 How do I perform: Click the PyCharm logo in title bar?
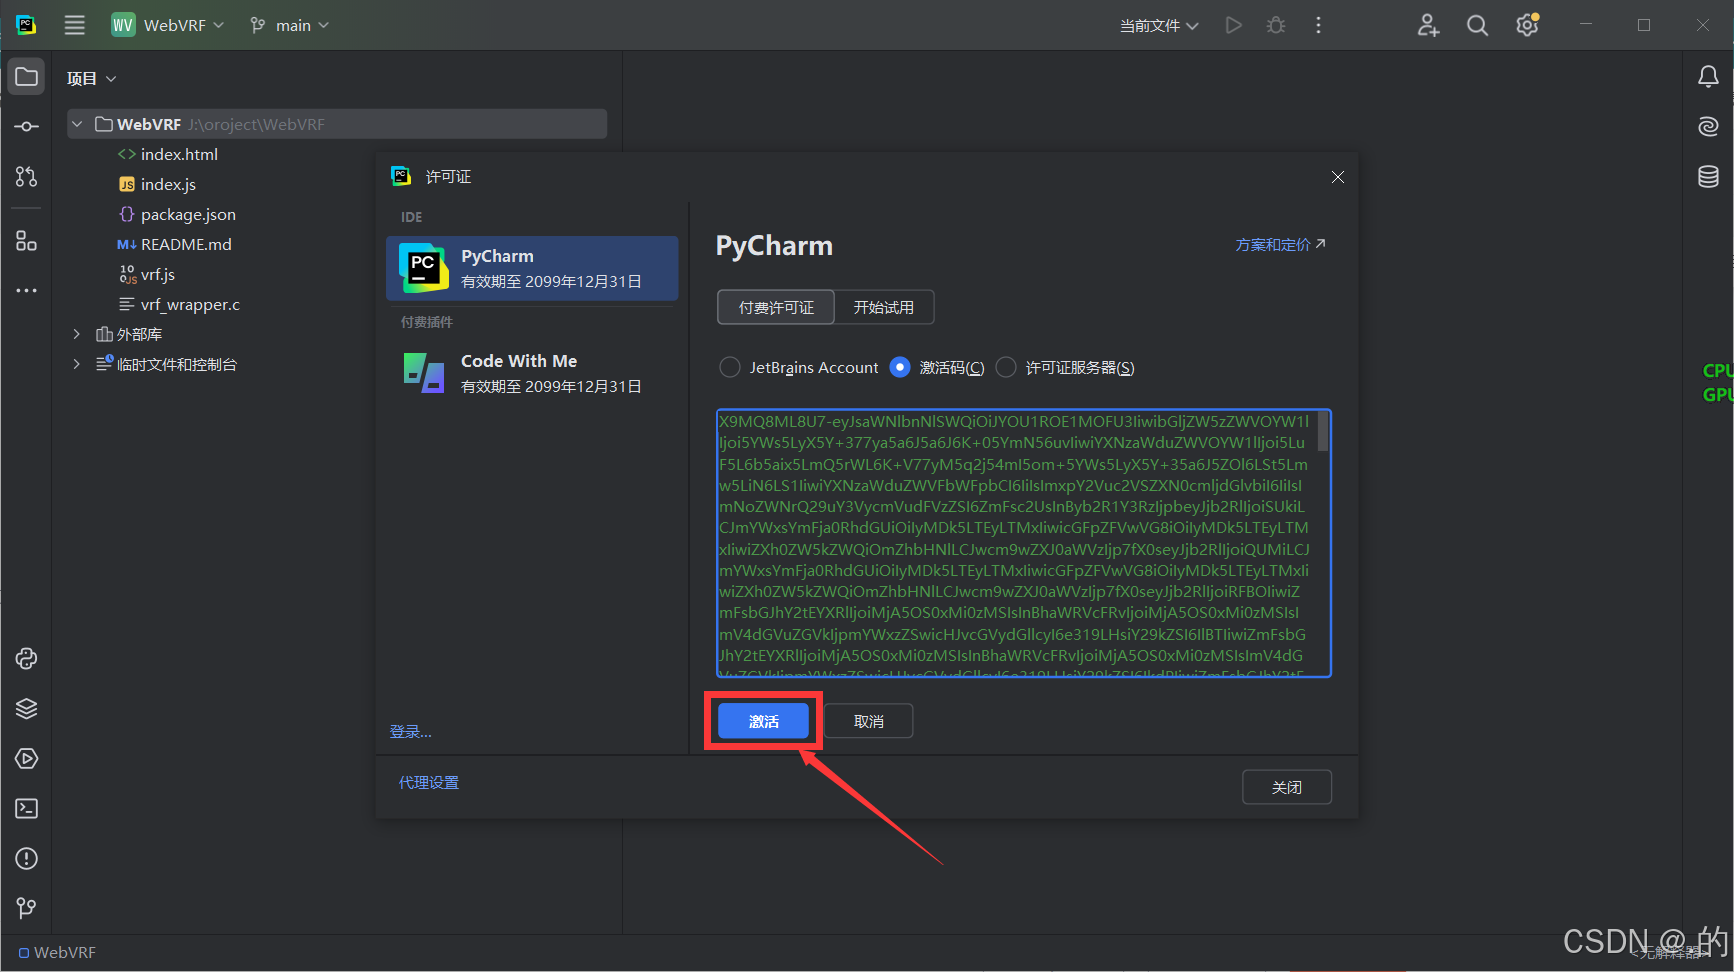26,25
